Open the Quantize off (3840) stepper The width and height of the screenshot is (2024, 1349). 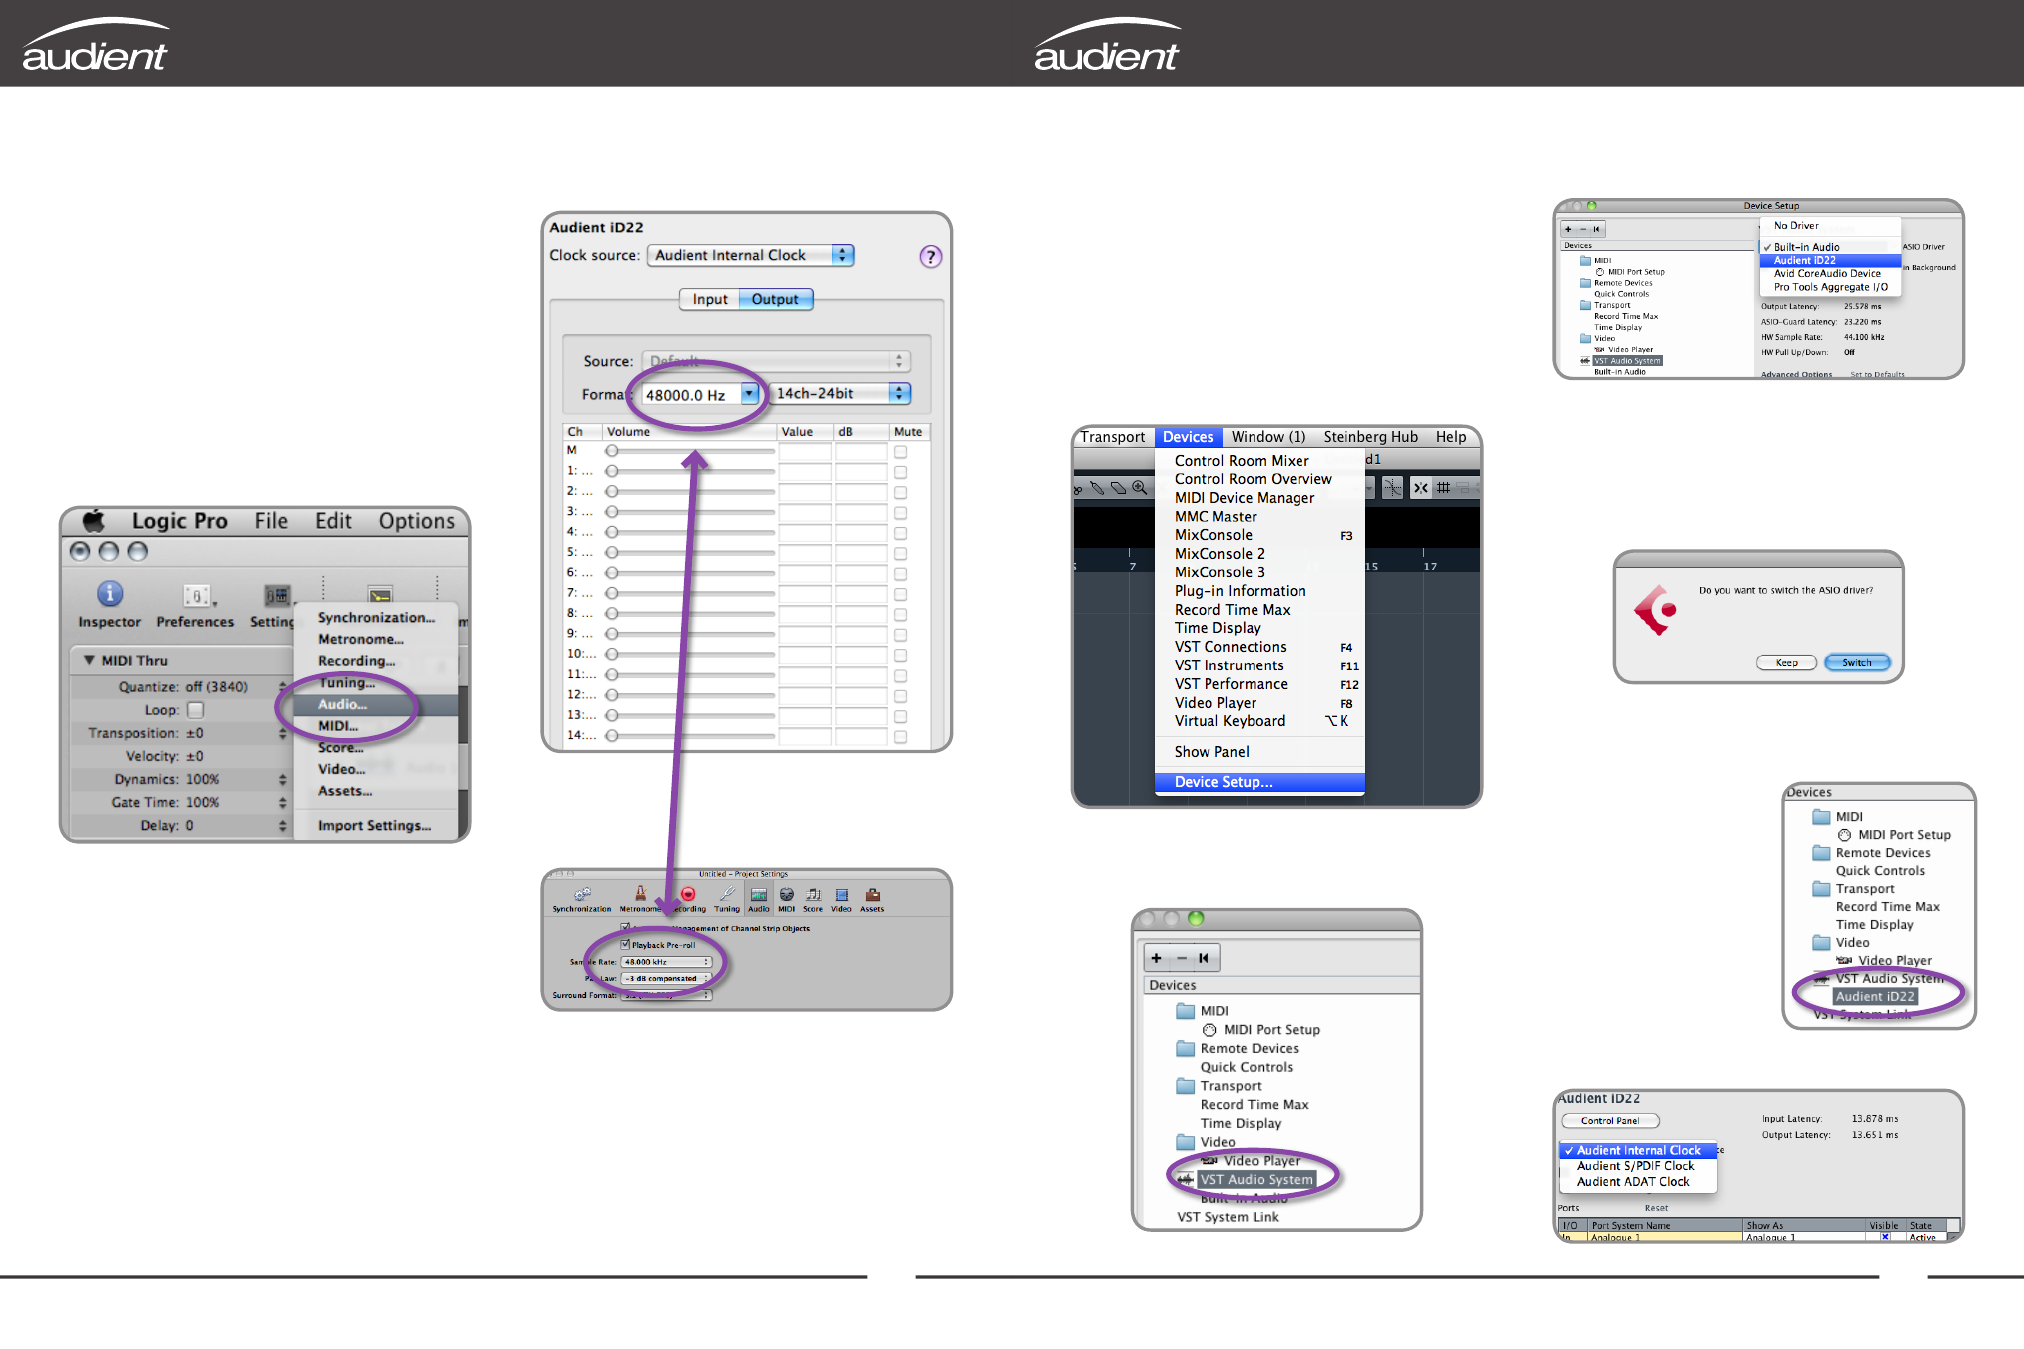(x=282, y=687)
